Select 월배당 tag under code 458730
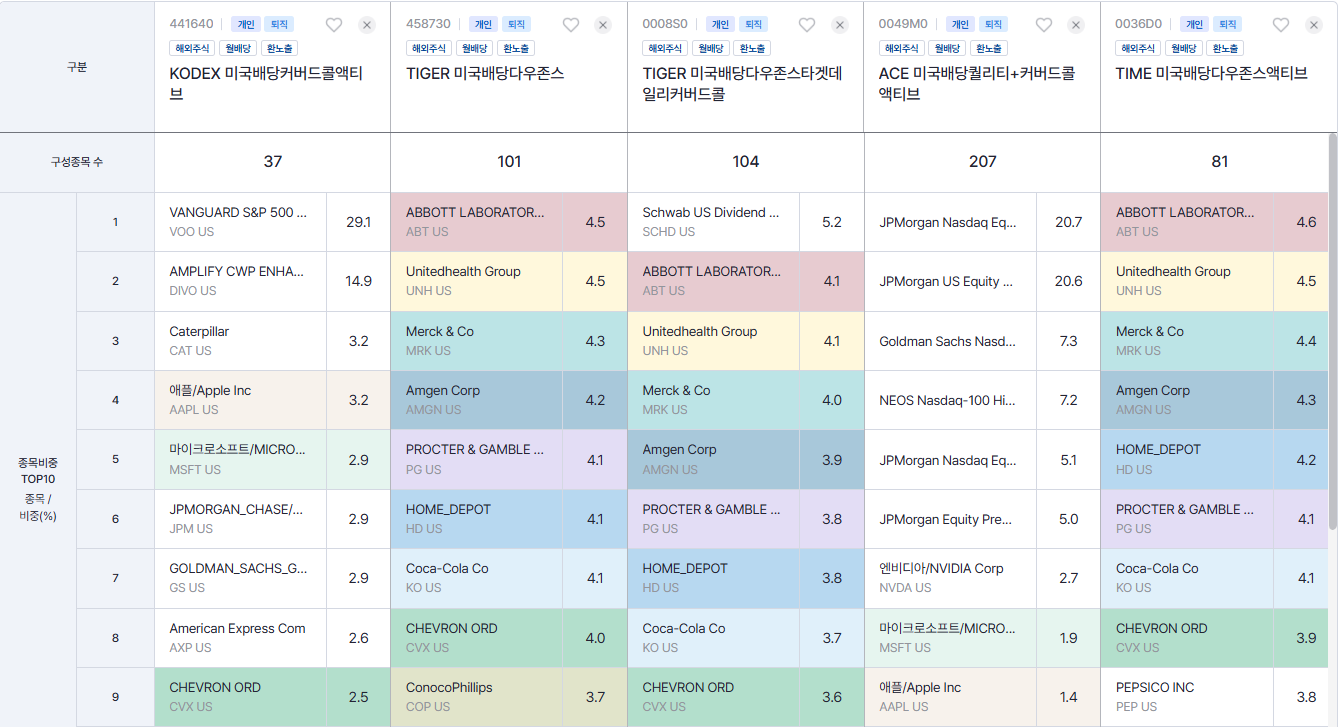Viewport: 1339px width, 727px height. coord(475,48)
